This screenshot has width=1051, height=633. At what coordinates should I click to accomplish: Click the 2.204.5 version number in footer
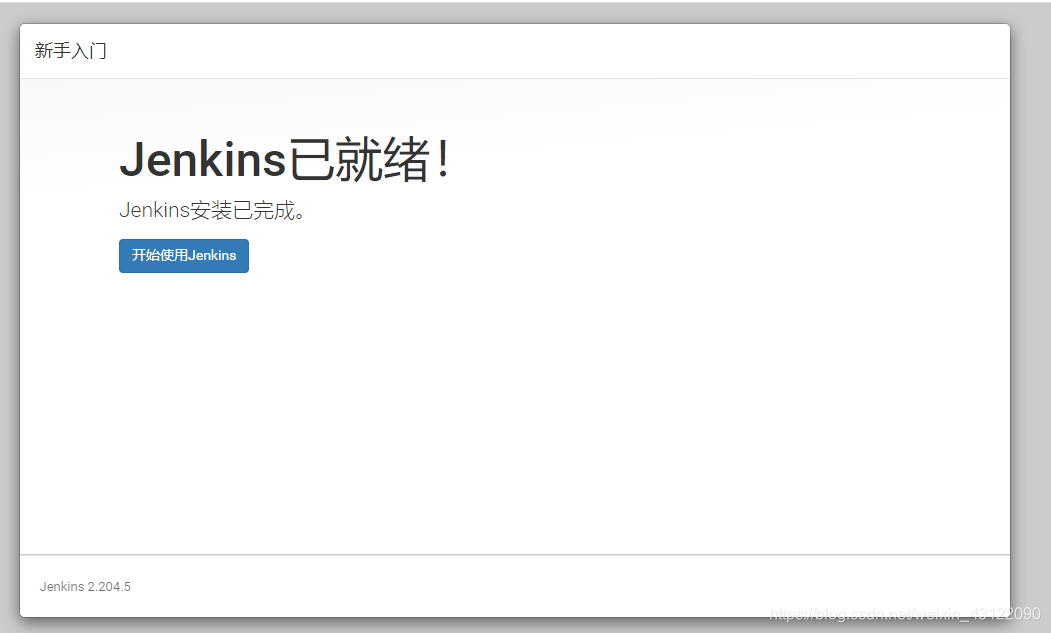click(x=109, y=587)
